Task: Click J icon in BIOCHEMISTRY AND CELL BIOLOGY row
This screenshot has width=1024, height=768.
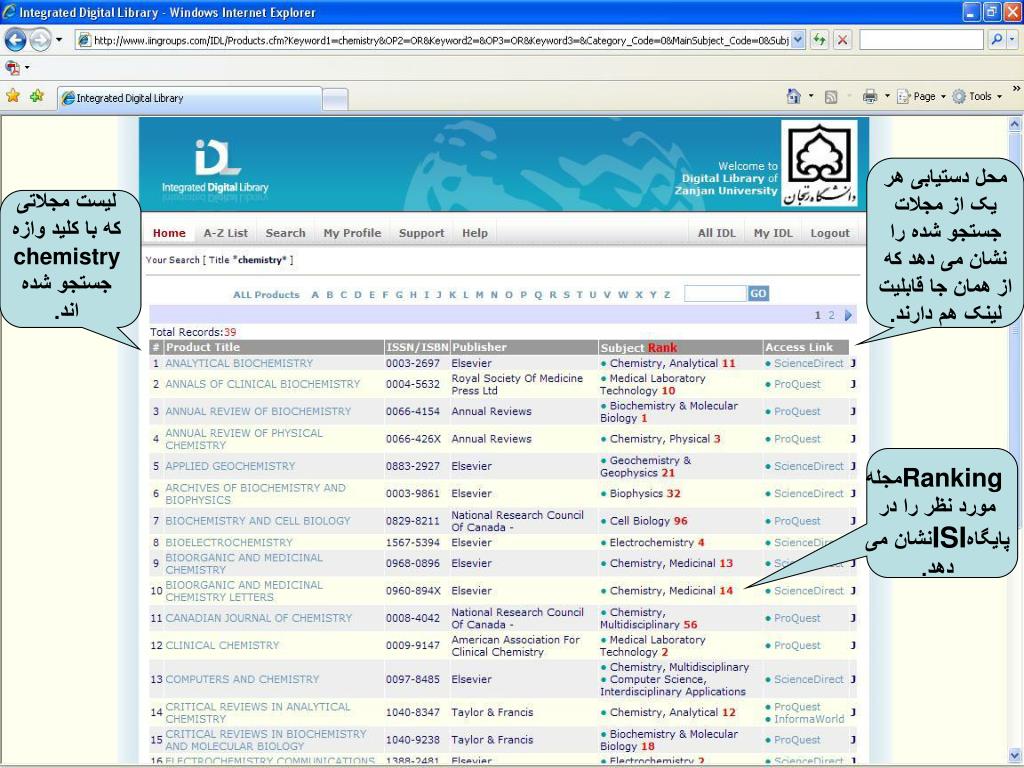Action: coord(853,521)
